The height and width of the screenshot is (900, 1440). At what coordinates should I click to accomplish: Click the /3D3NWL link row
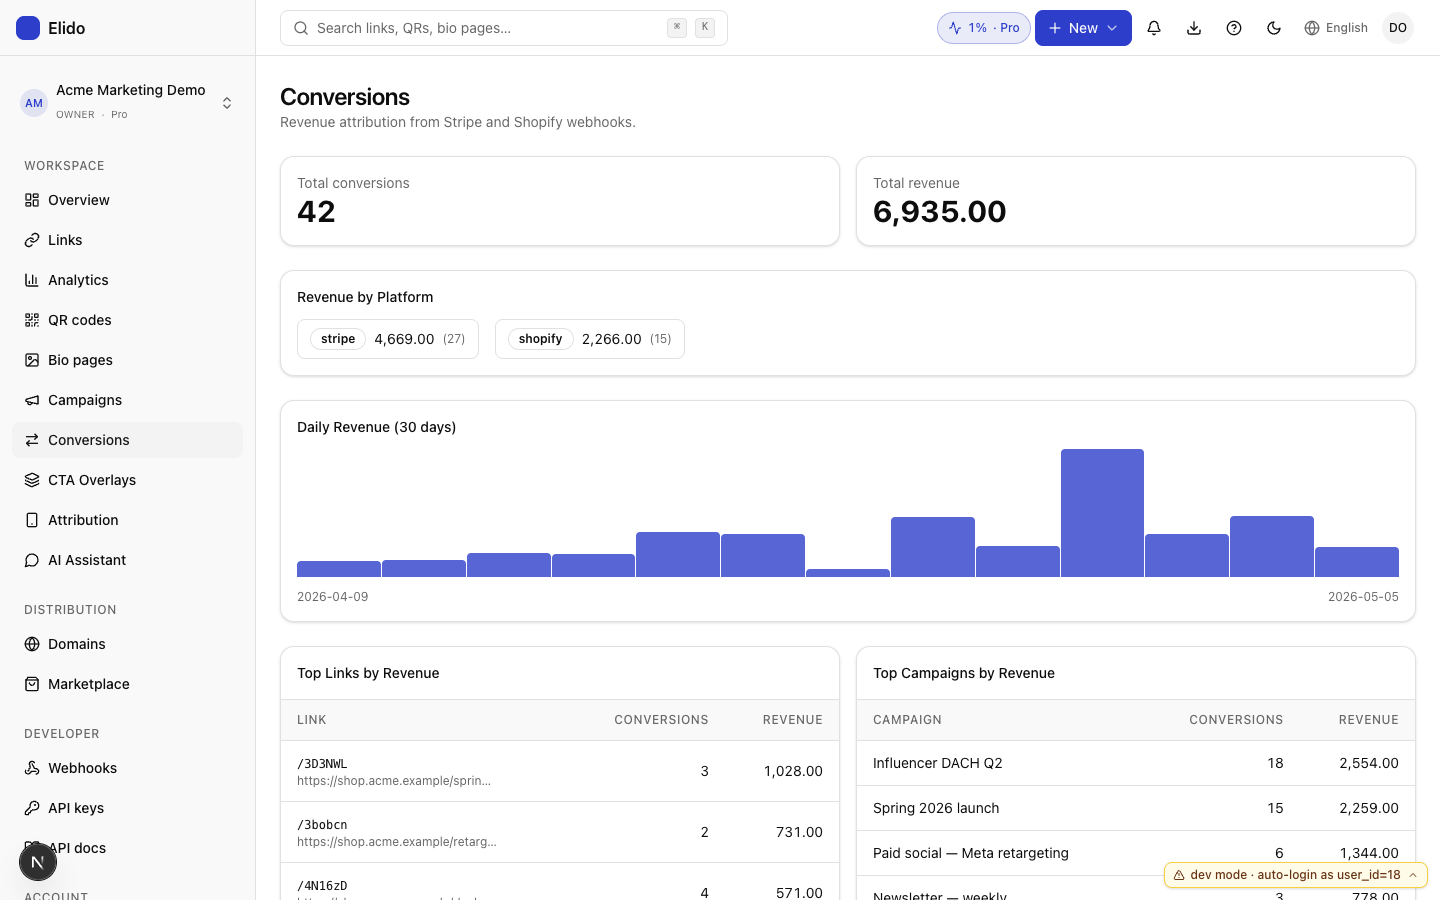[560, 771]
